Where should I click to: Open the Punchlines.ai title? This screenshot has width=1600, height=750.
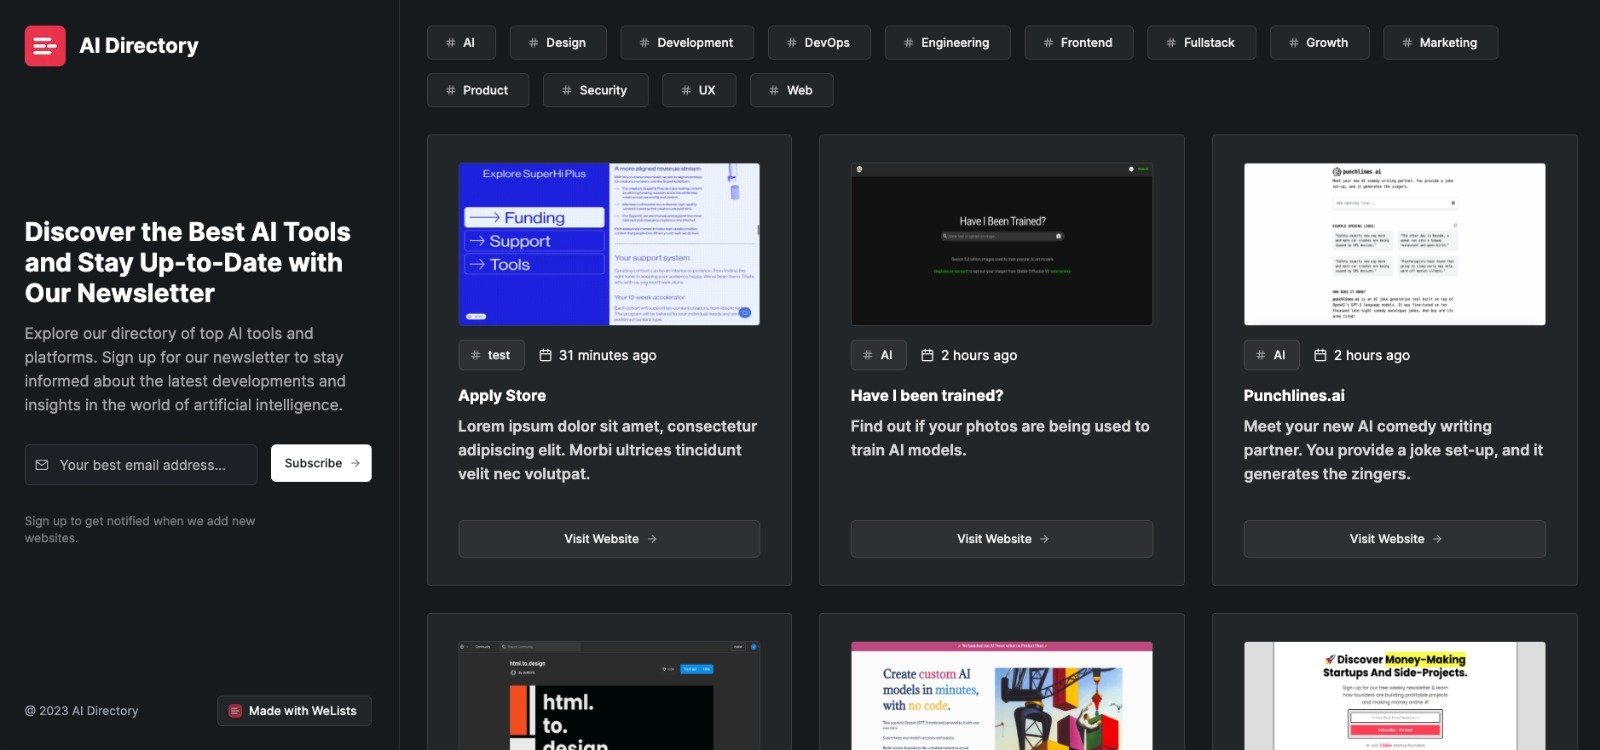pyautogui.click(x=1294, y=396)
